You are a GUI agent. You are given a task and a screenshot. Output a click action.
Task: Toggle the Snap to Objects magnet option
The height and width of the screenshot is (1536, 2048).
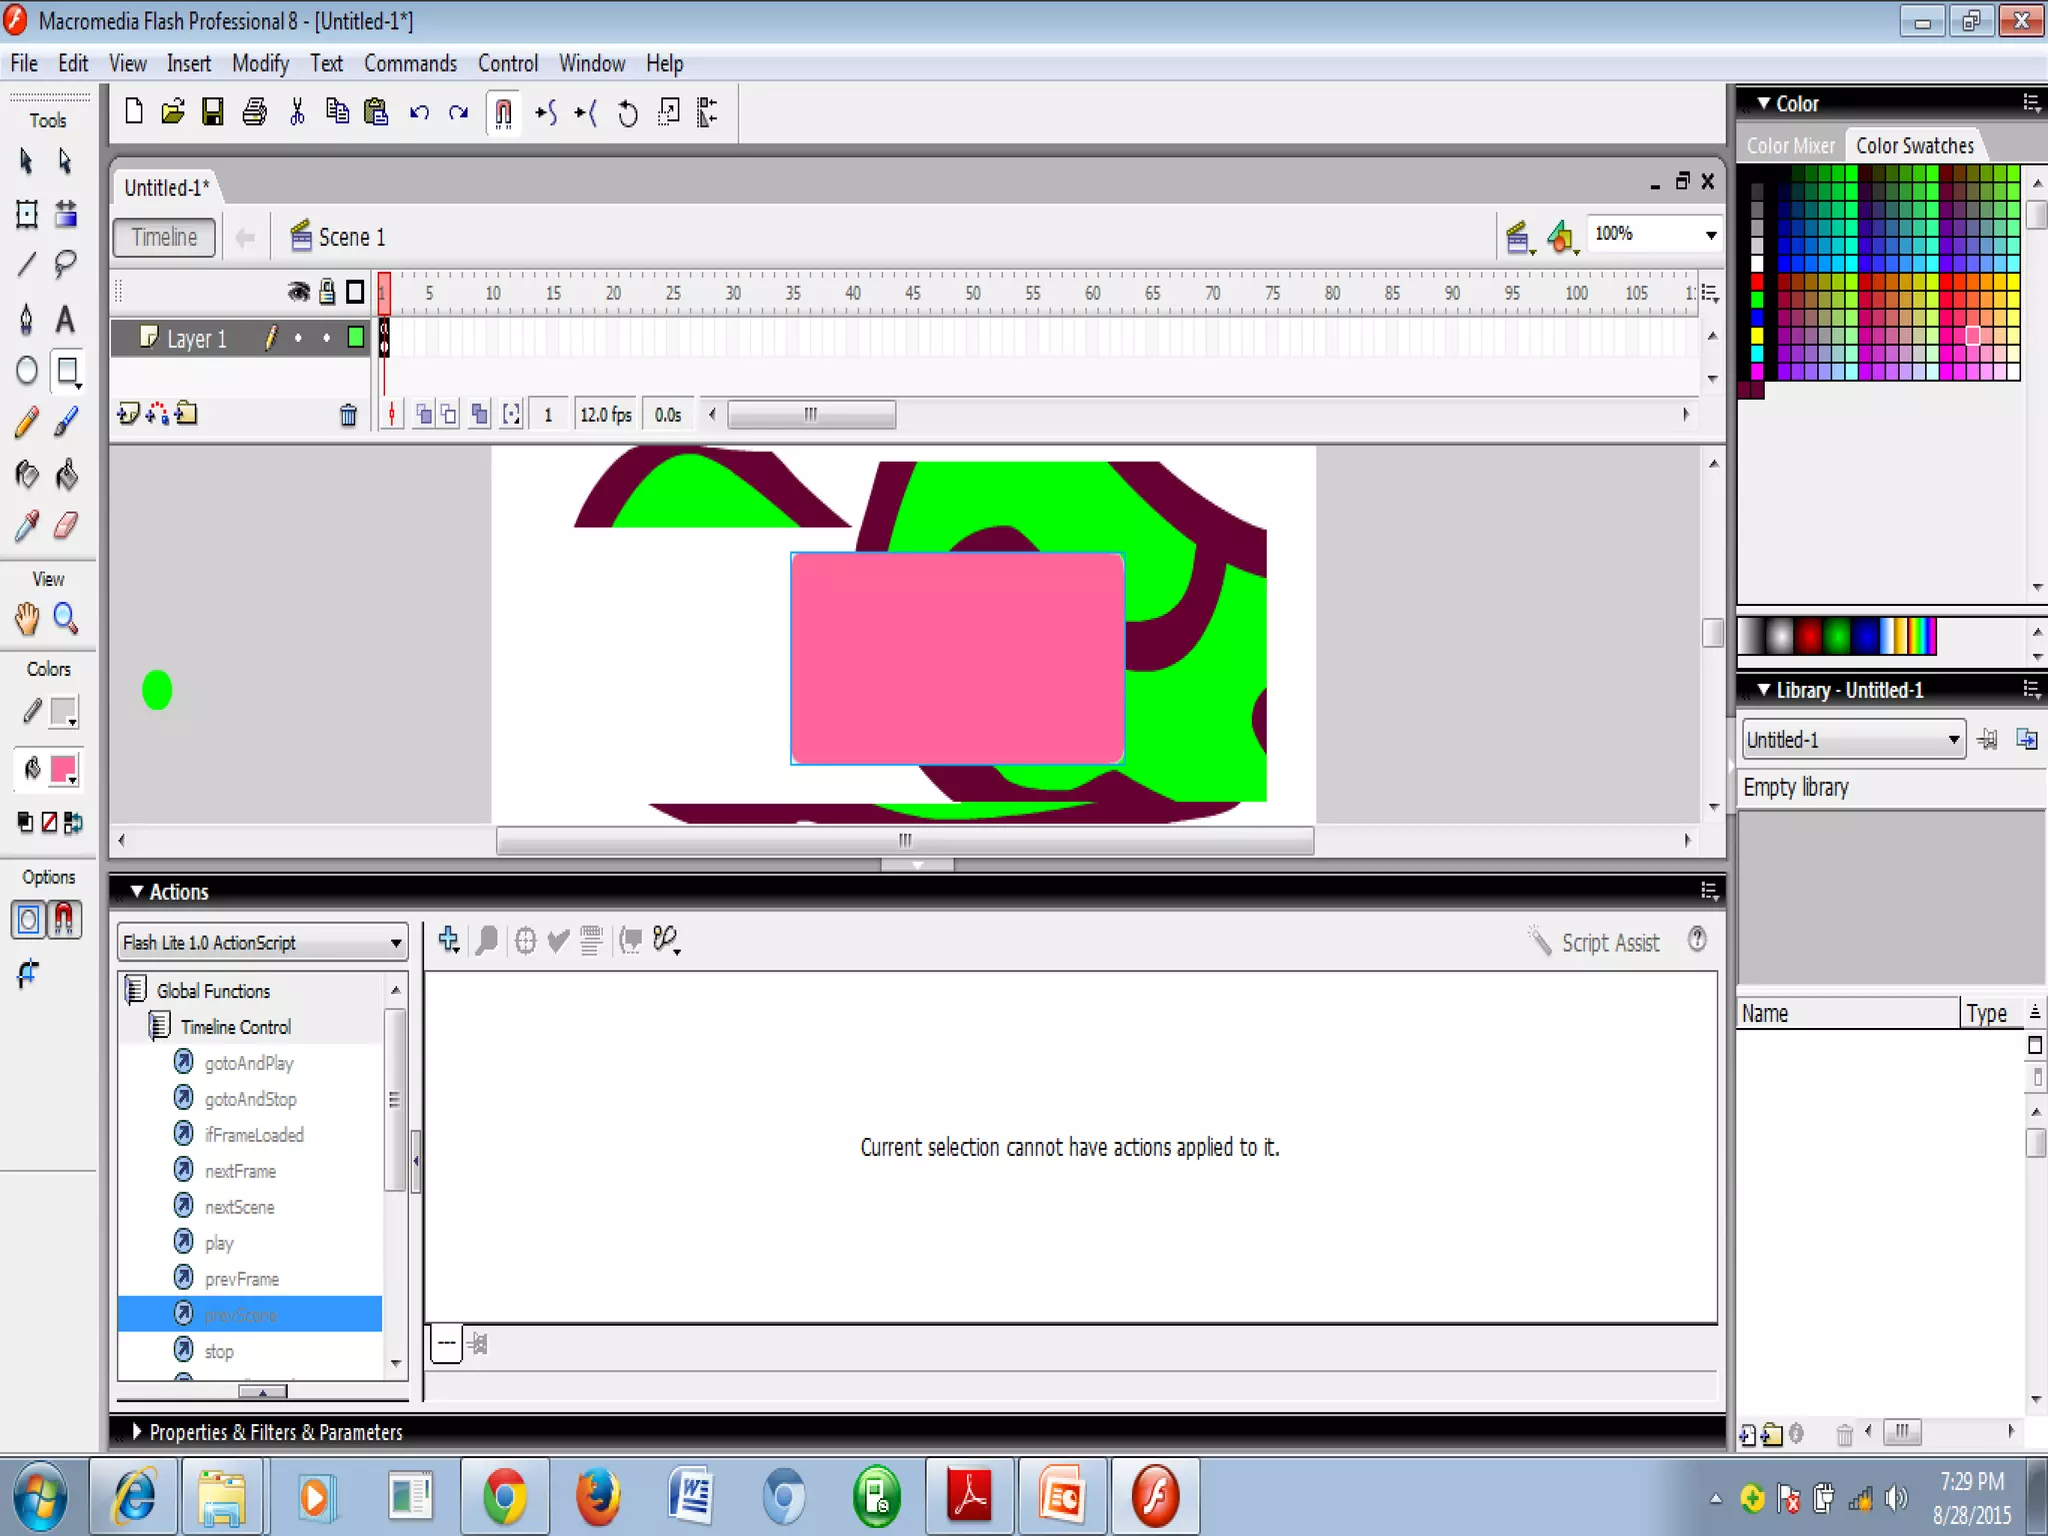(x=64, y=919)
